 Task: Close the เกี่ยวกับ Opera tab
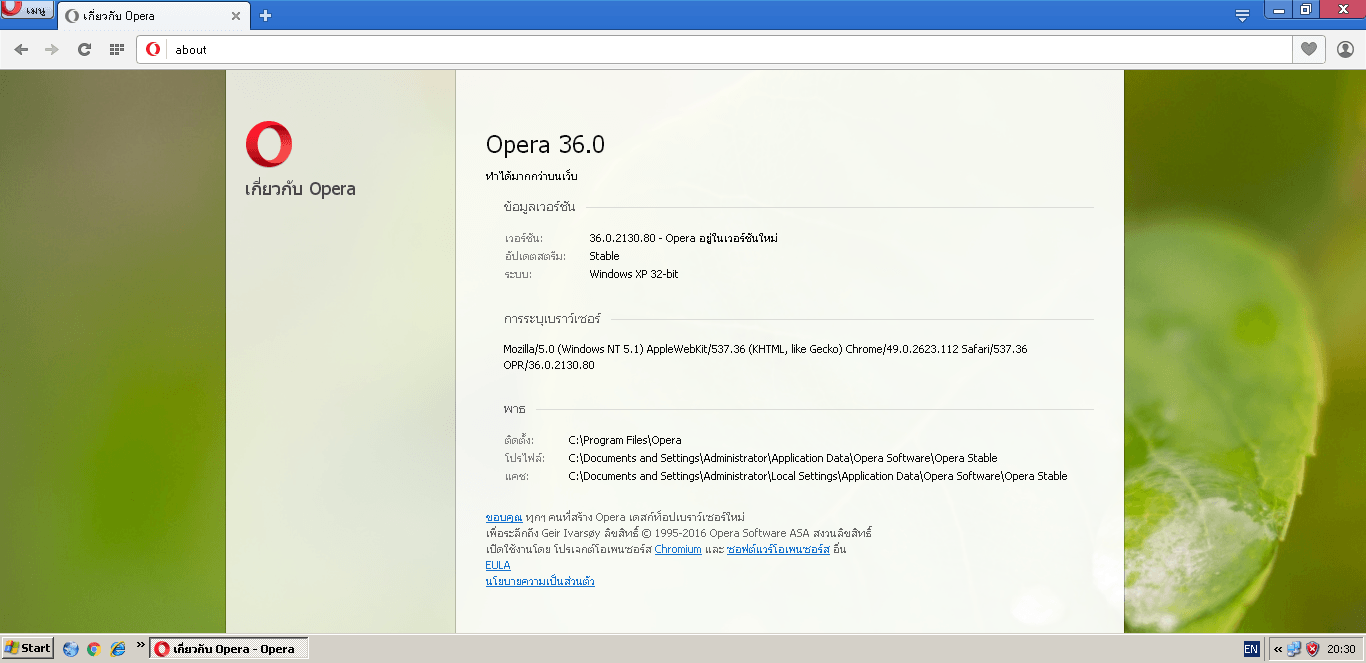pos(236,17)
